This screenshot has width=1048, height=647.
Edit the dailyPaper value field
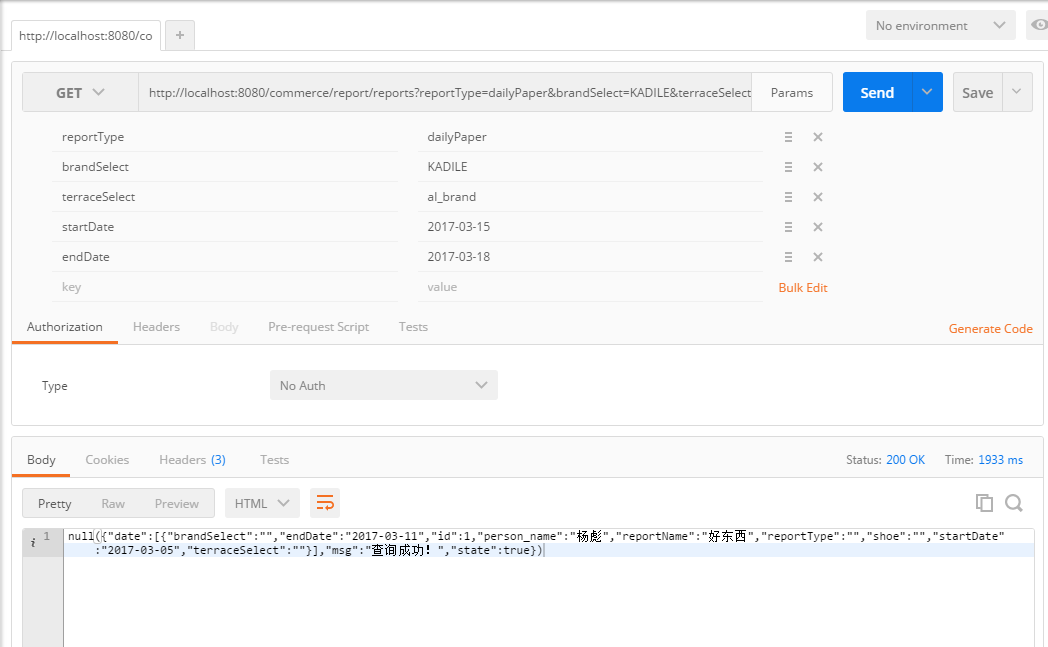tap(590, 137)
